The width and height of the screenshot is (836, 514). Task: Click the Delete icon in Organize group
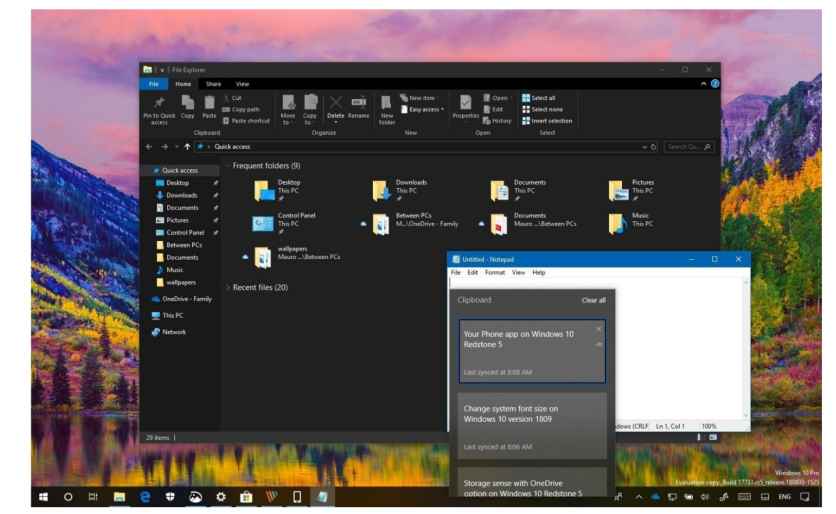tap(335, 105)
